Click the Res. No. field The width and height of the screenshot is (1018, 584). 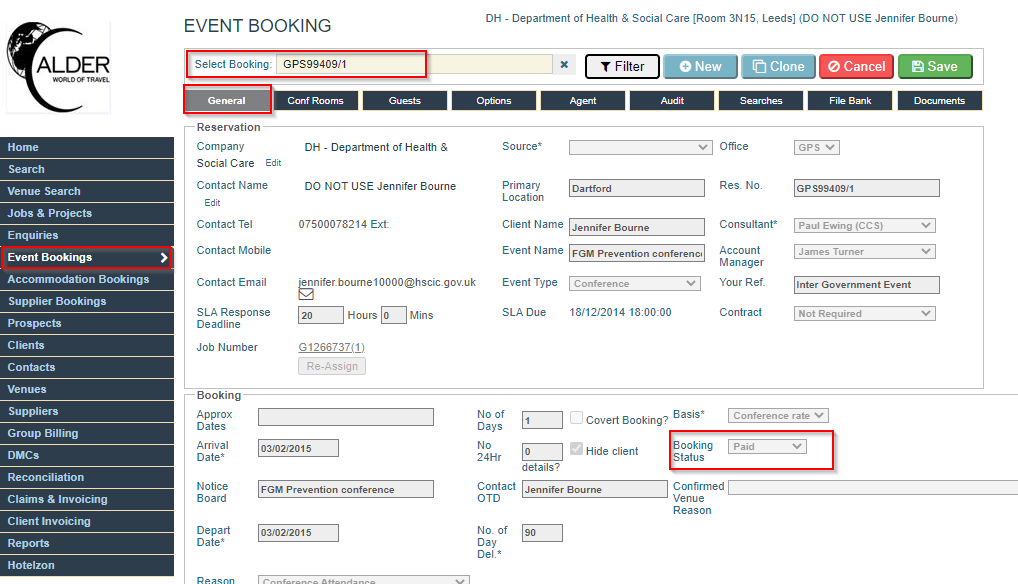(x=866, y=188)
